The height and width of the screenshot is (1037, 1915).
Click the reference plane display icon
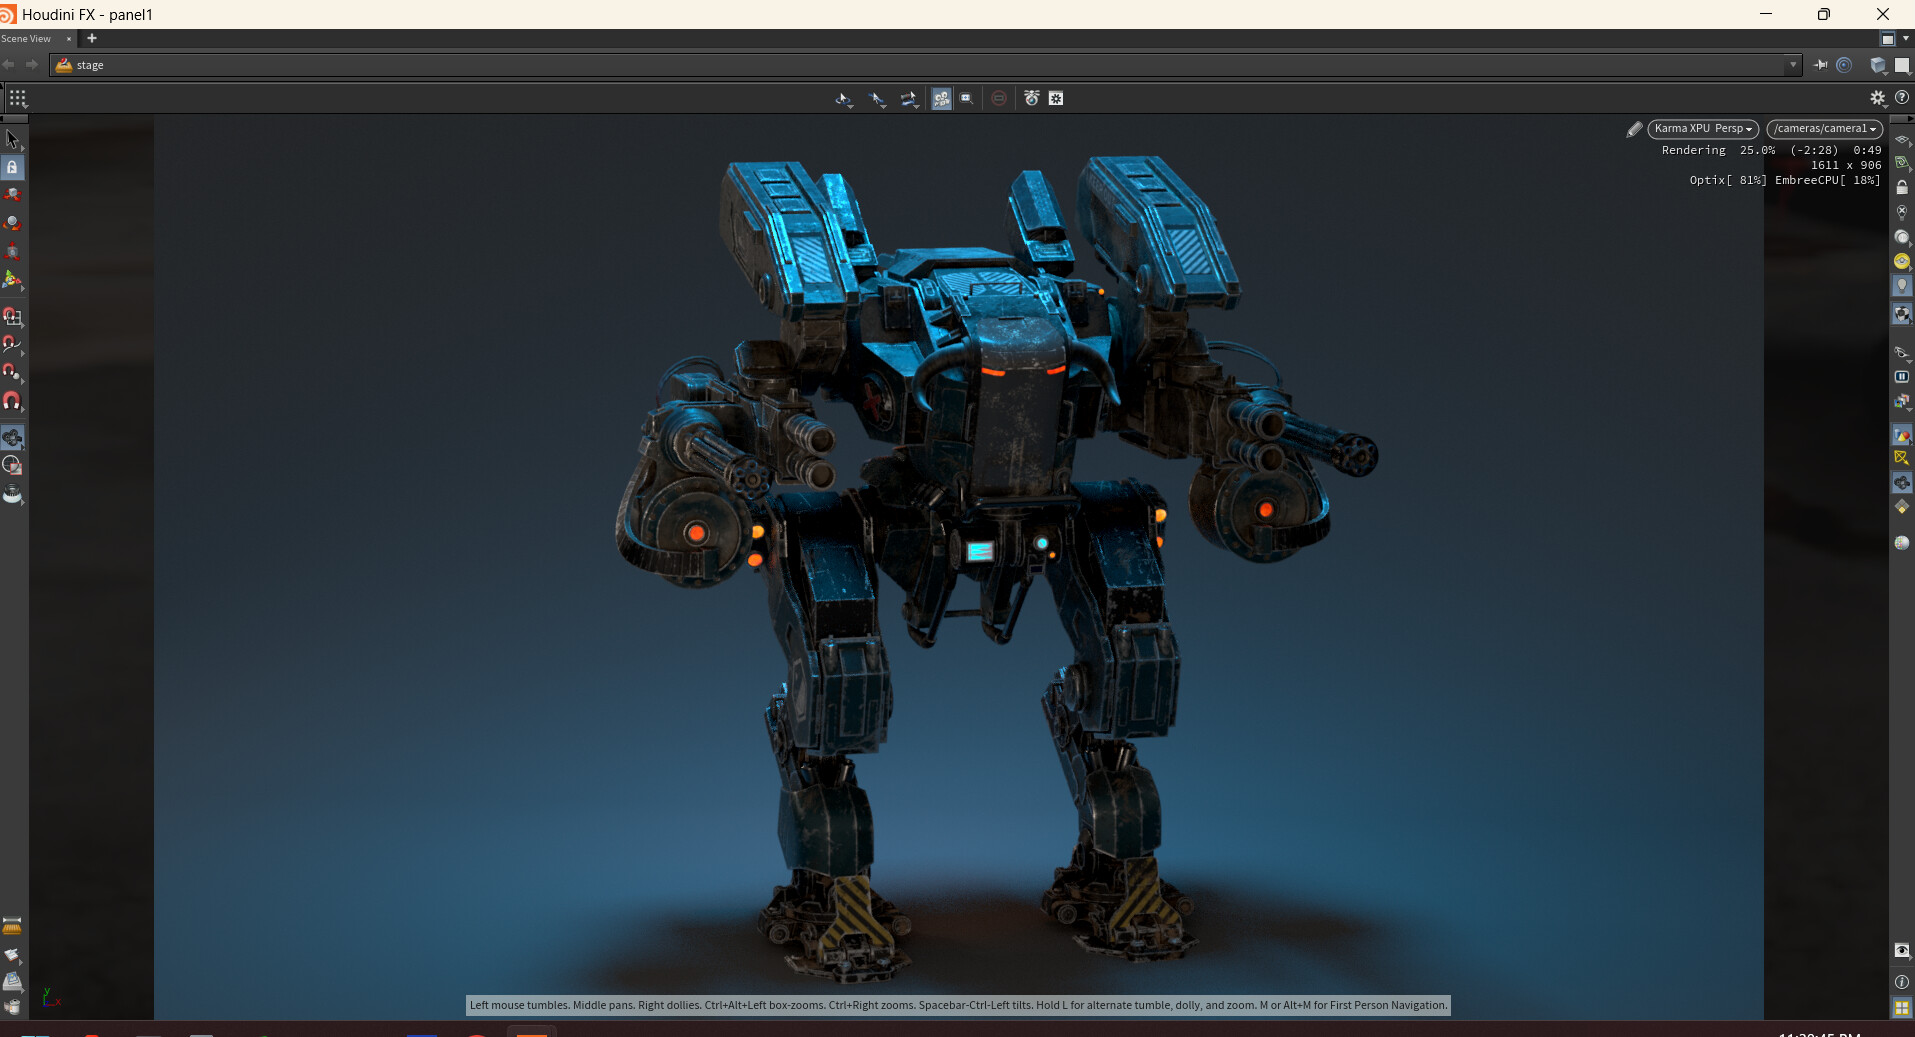point(1902,139)
